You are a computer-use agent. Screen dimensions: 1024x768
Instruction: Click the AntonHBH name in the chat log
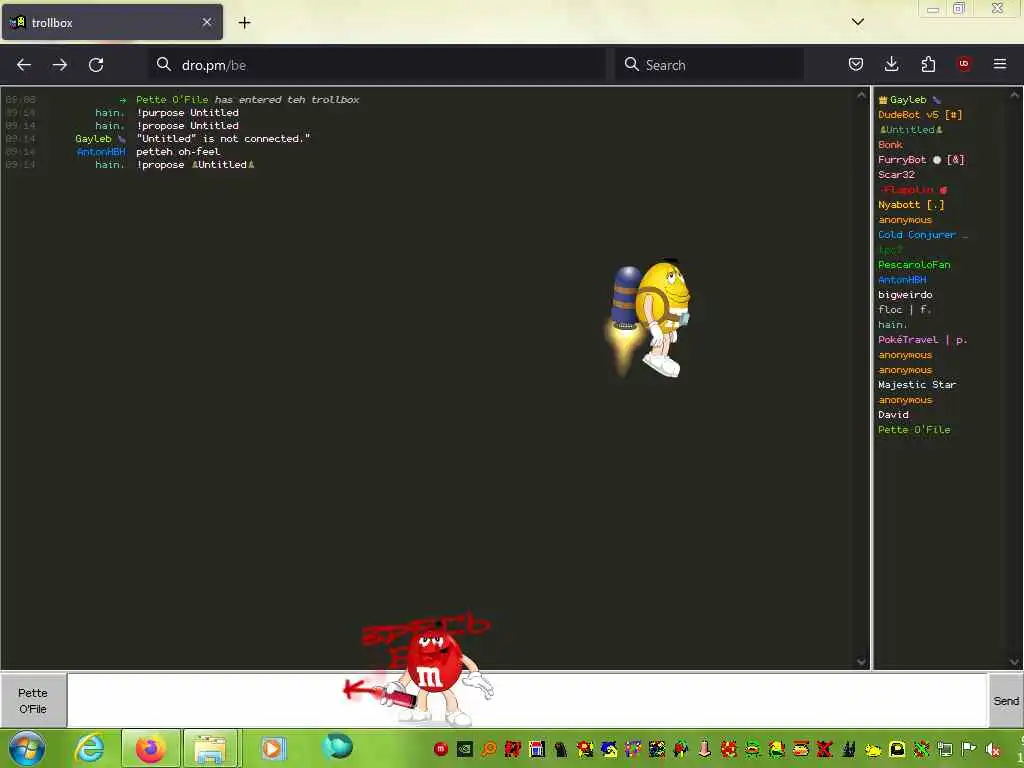point(101,152)
